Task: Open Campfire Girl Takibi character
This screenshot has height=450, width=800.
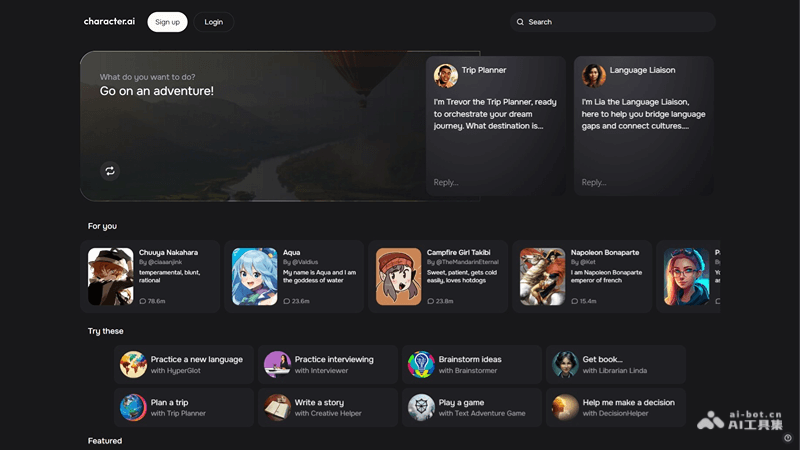Action: 438,277
